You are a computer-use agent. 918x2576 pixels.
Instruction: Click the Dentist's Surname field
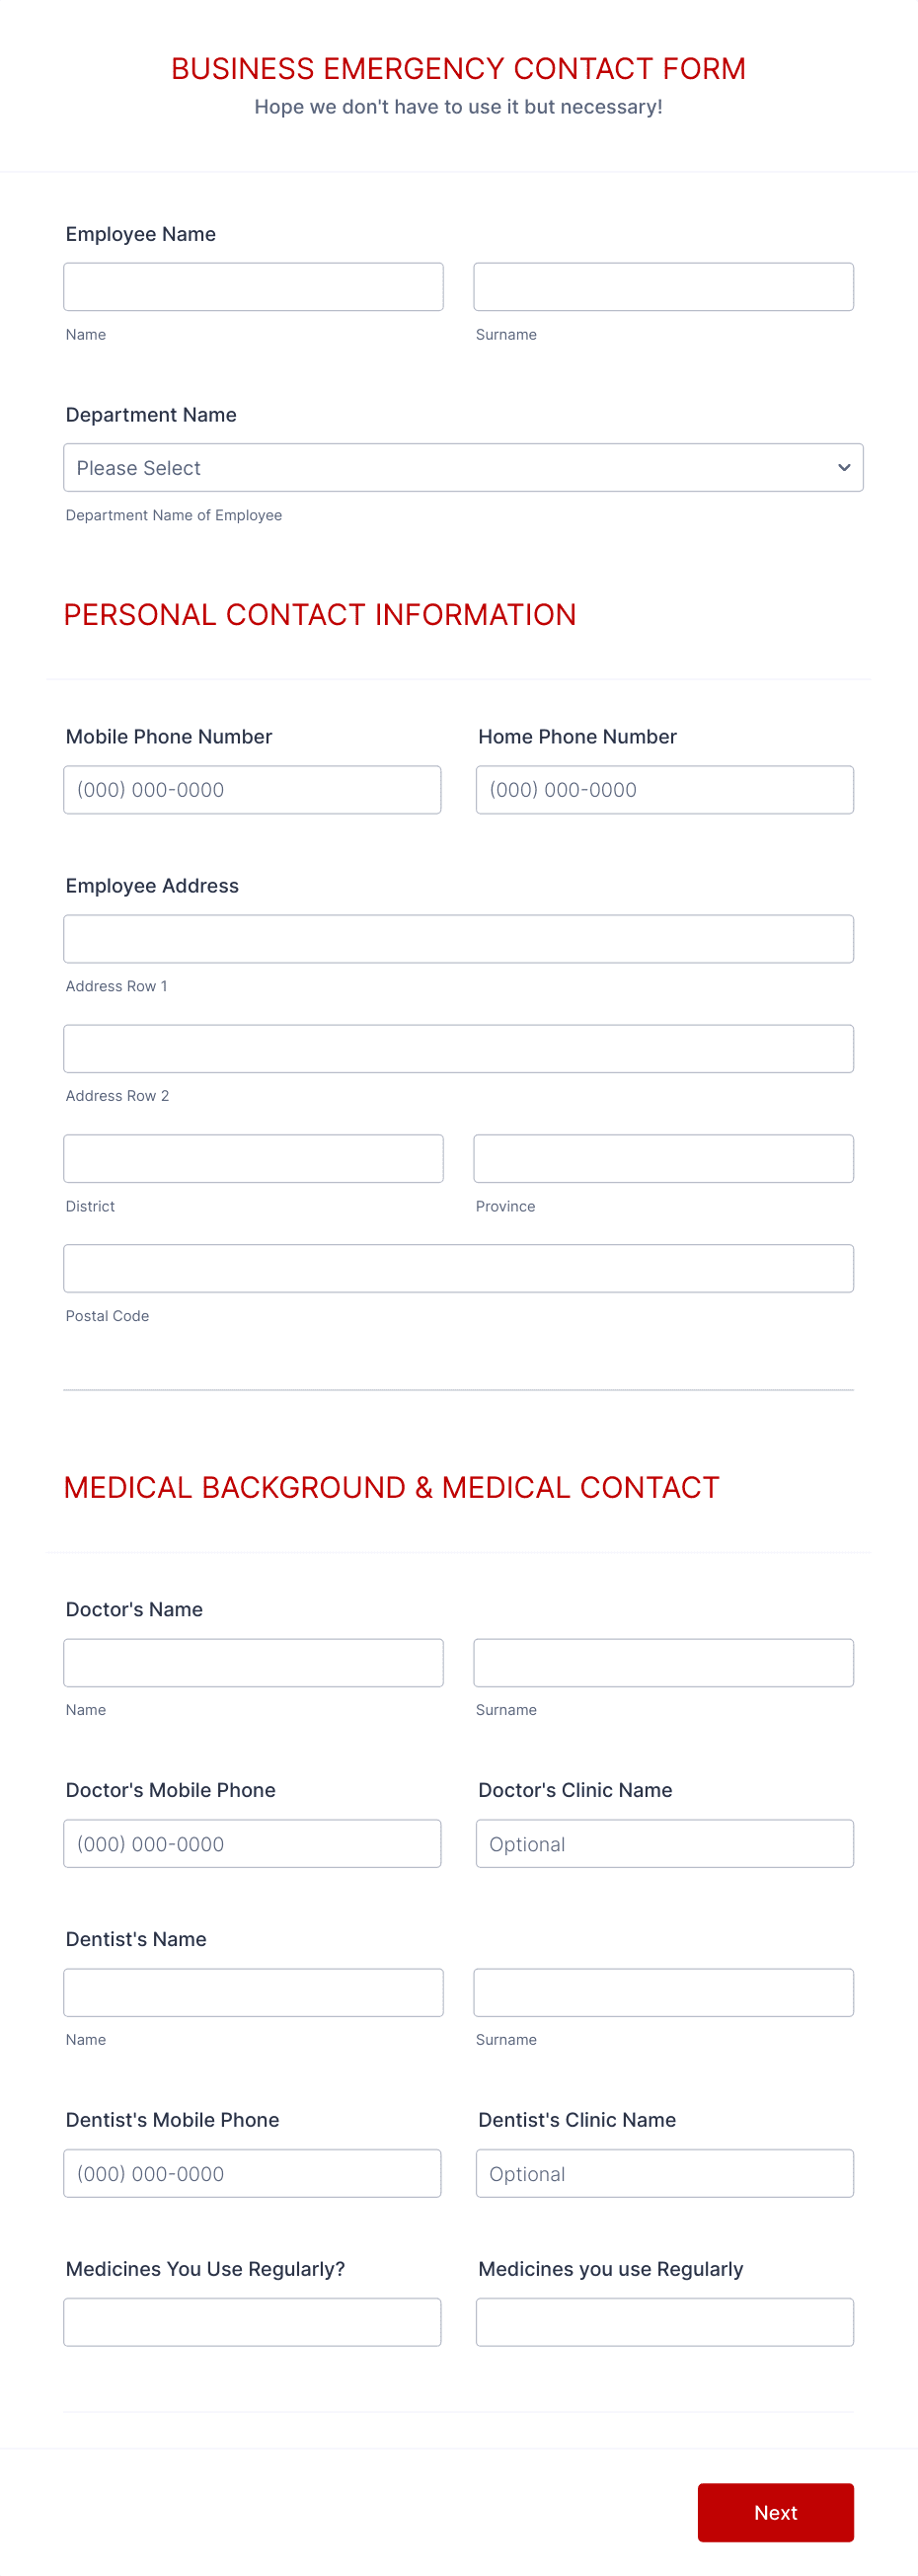pyautogui.click(x=663, y=1992)
